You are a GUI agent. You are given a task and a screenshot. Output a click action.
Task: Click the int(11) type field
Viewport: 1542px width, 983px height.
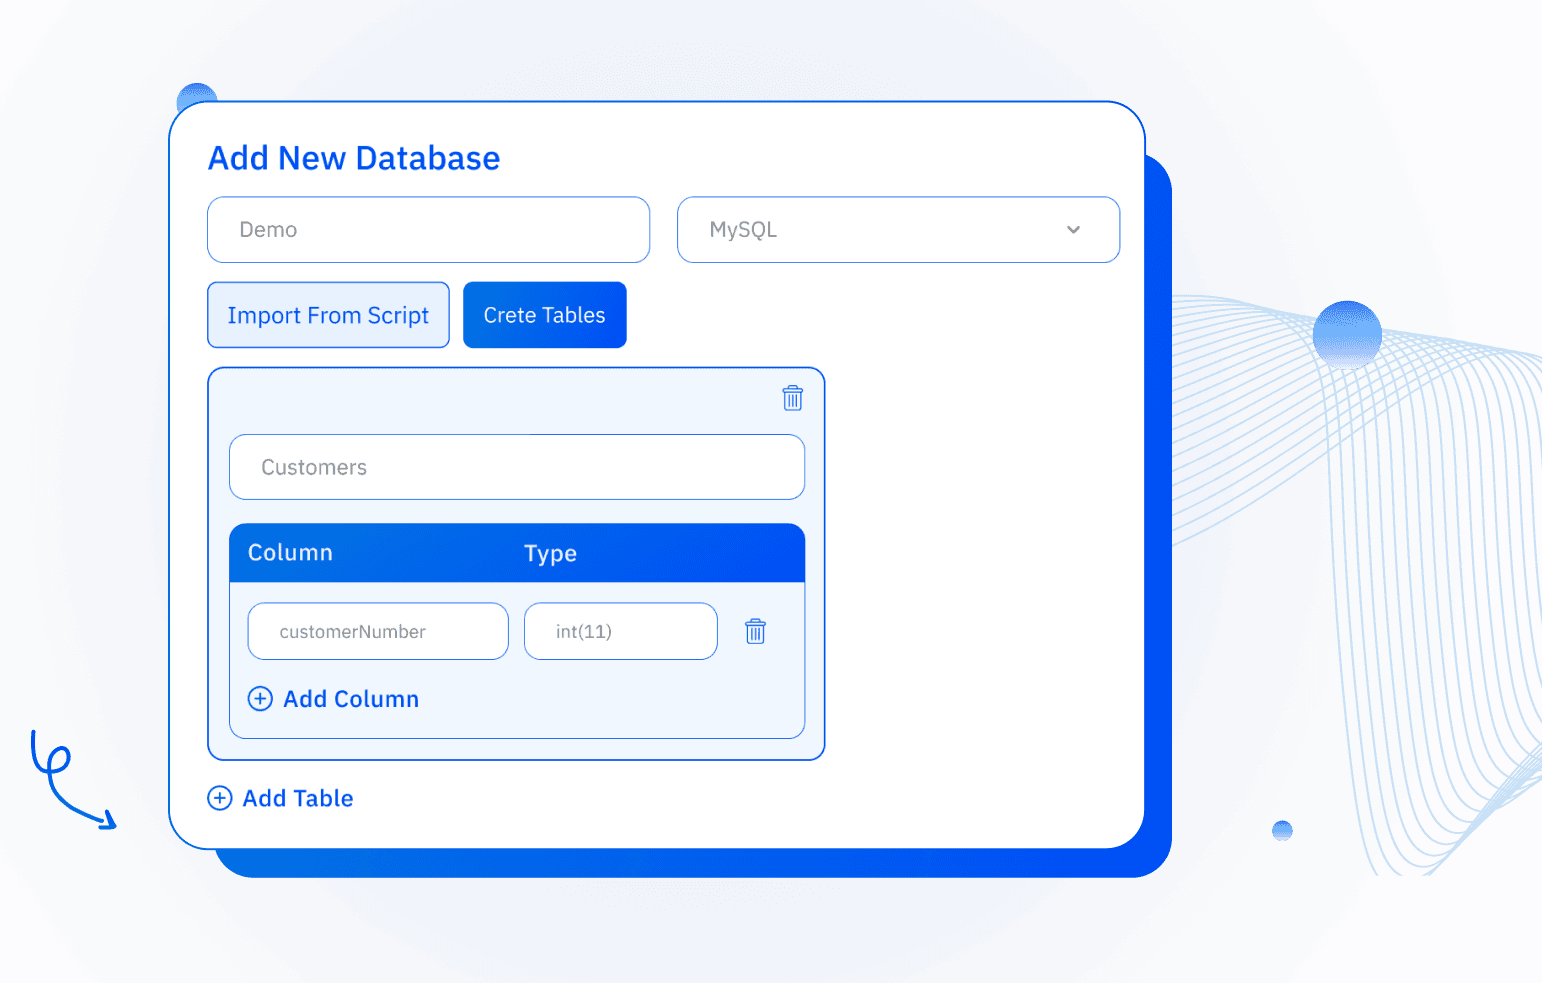coord(620,631)
